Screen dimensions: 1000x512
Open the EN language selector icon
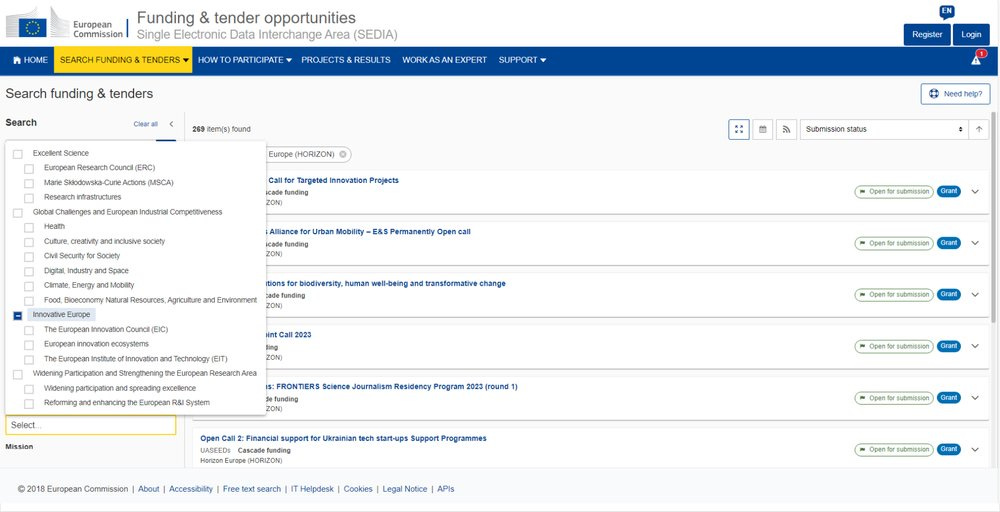point(946,11)
